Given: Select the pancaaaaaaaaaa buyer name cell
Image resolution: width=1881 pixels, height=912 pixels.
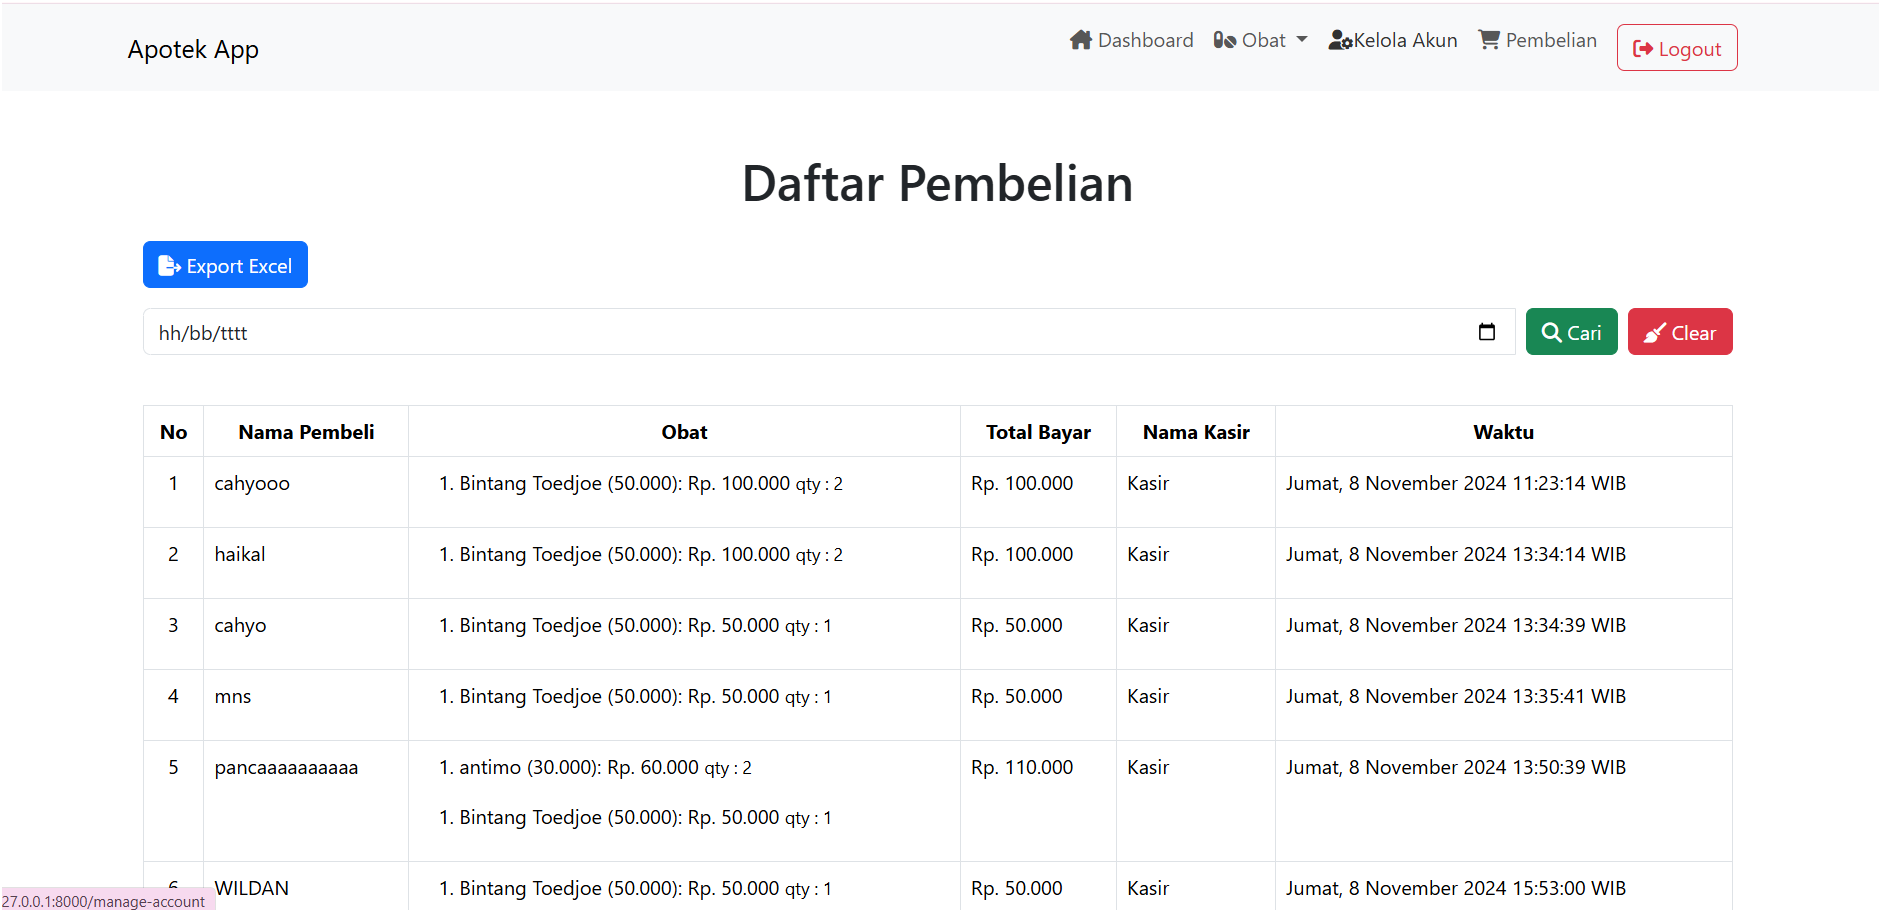Looking at the screenshot, I should (286, 768).
